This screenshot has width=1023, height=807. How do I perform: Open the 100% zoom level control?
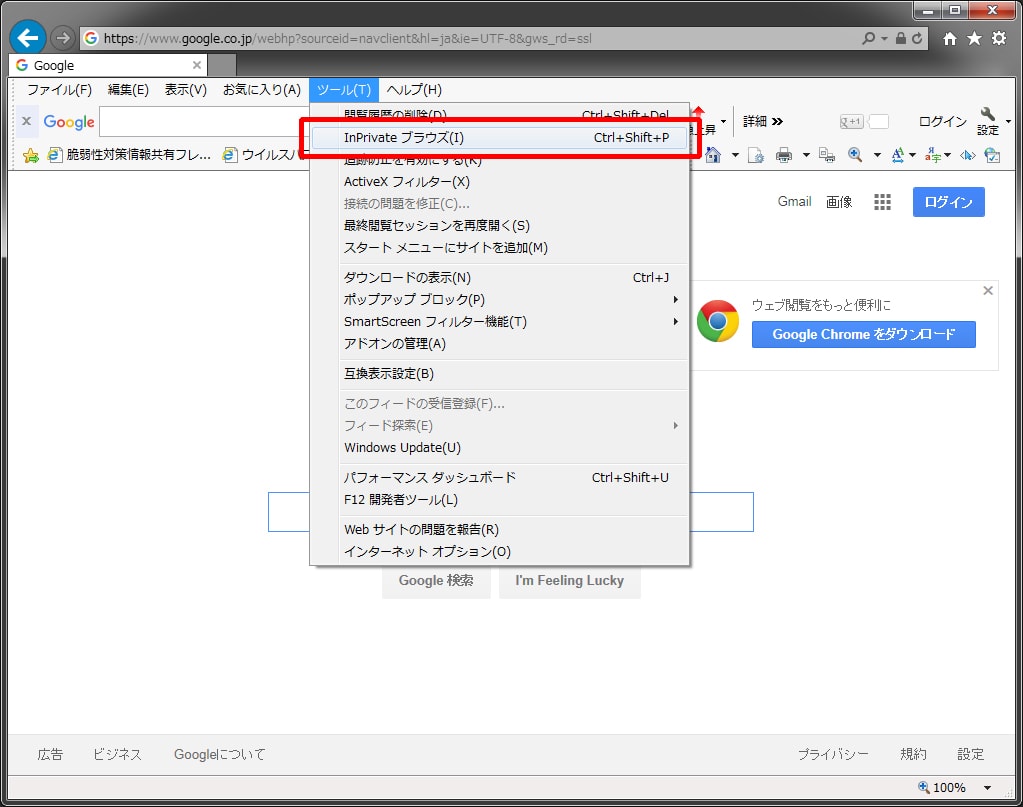pyautogui.click(x=949, y=788)
